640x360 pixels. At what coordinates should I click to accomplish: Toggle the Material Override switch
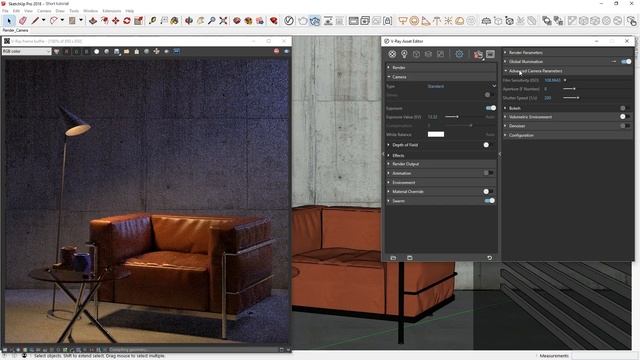pos(488,191)
